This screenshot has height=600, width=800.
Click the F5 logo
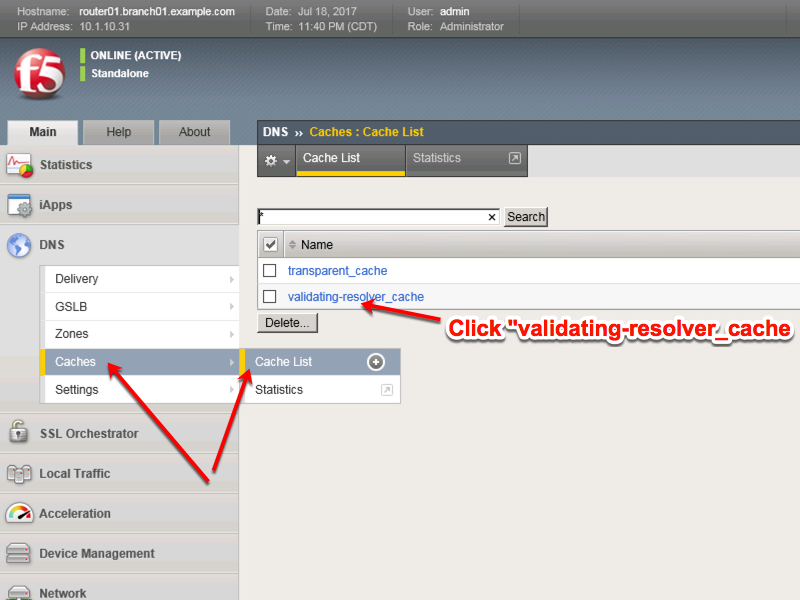pyautogui.click(x=40, y=74)
